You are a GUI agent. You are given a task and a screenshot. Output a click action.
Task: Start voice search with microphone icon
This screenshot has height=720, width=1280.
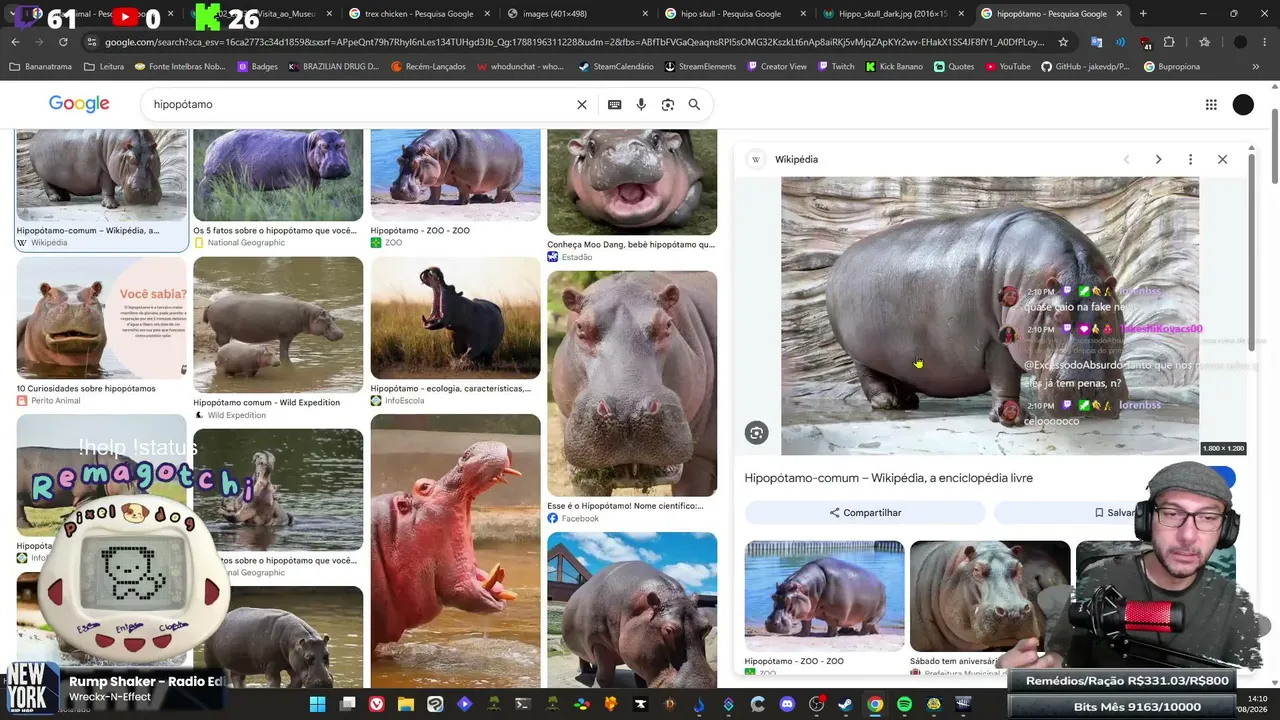641,104
